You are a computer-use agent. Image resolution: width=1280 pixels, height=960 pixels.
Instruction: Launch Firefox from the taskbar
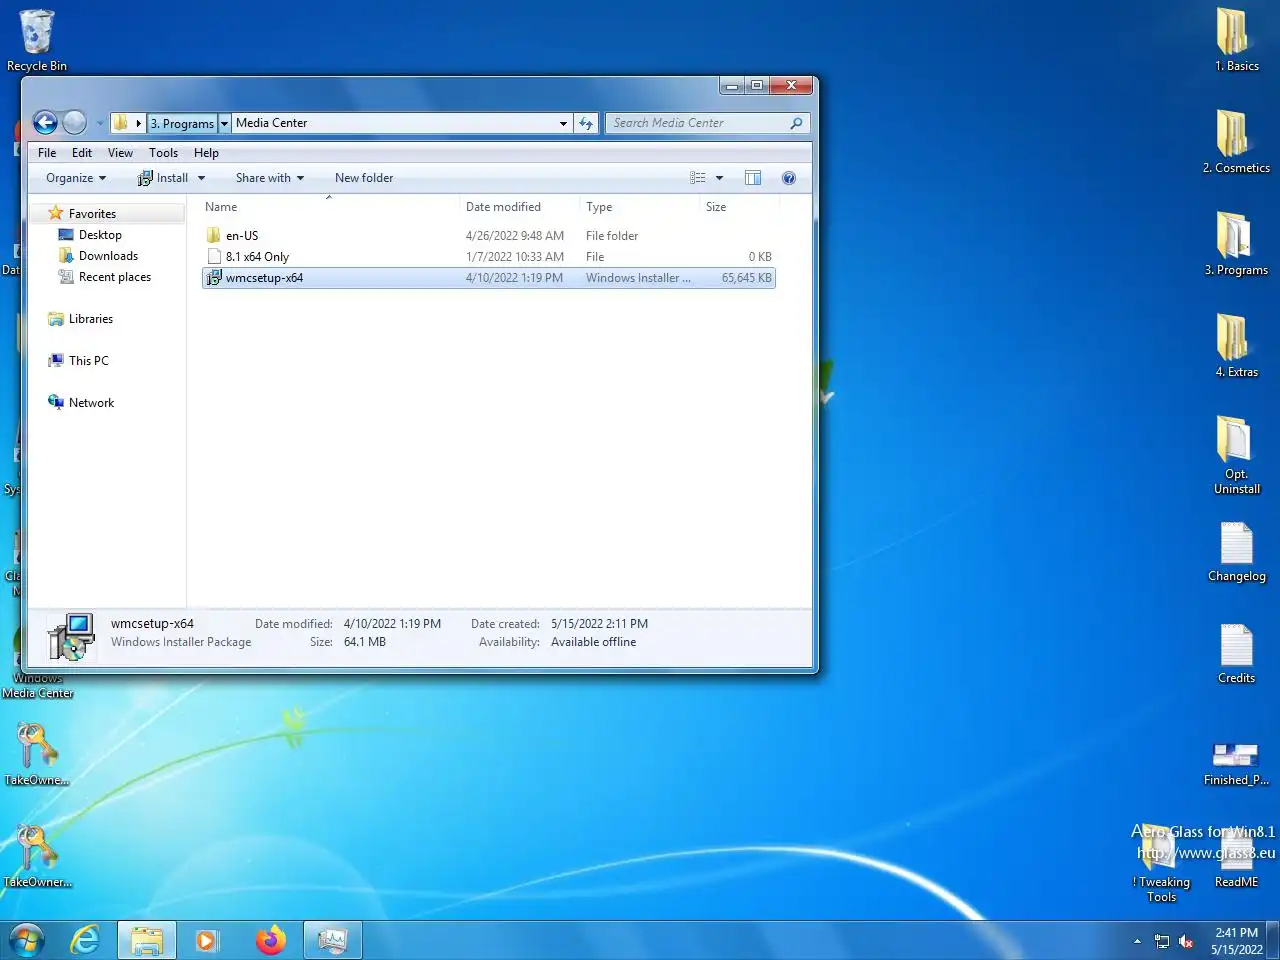coord(270,941)
